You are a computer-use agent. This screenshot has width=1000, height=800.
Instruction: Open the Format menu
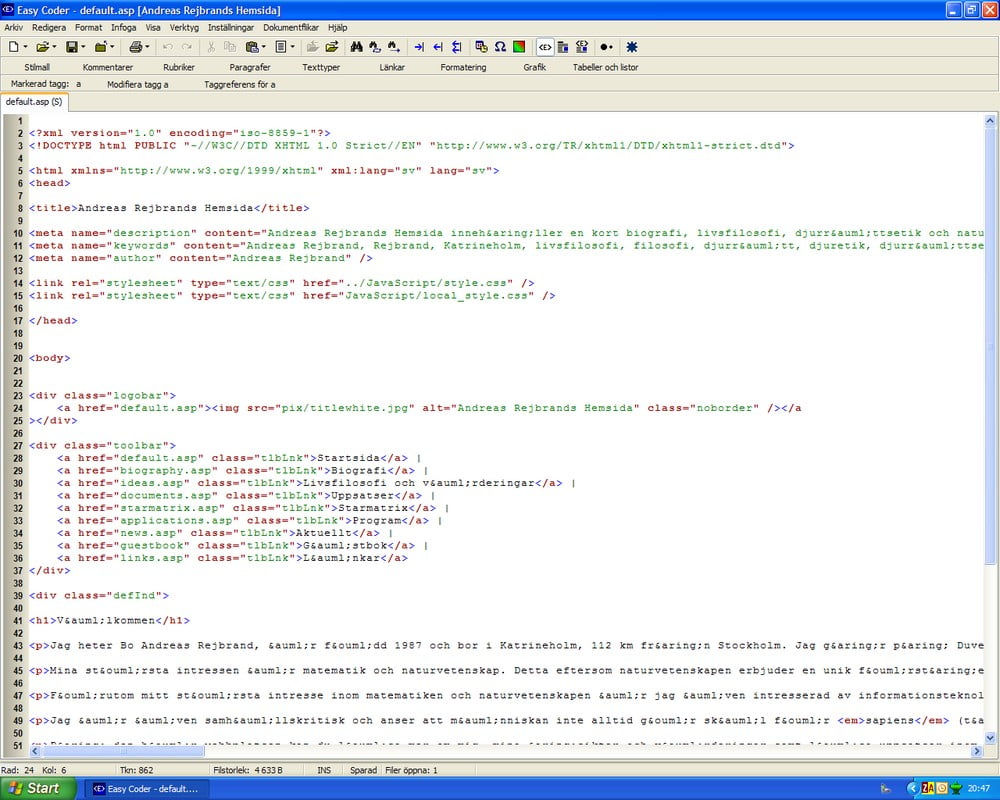[x=89, y=27]
